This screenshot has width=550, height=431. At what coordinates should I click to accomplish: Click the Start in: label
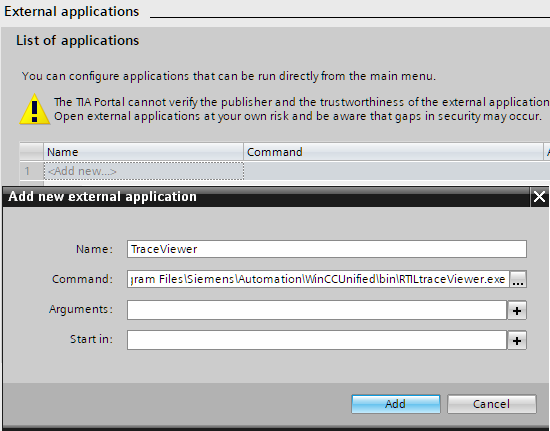91,339
